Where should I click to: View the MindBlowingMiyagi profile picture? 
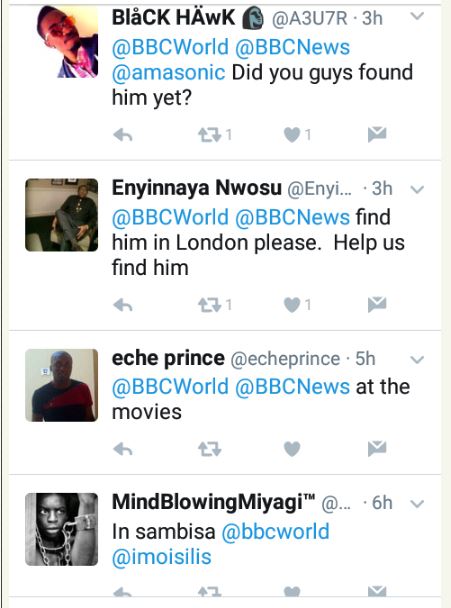click(x=62, y=529)
